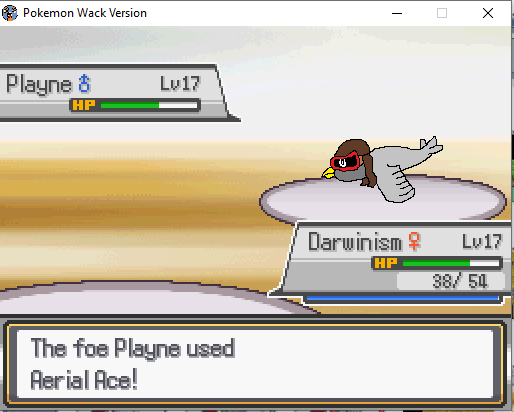
Task: Click the "Pokemon Wack Version" window title
Action: (x=85, y=13)
